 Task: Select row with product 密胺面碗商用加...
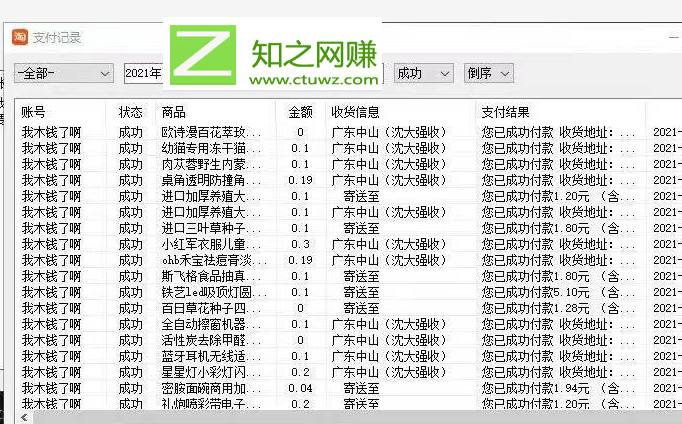tap(348, 388)
